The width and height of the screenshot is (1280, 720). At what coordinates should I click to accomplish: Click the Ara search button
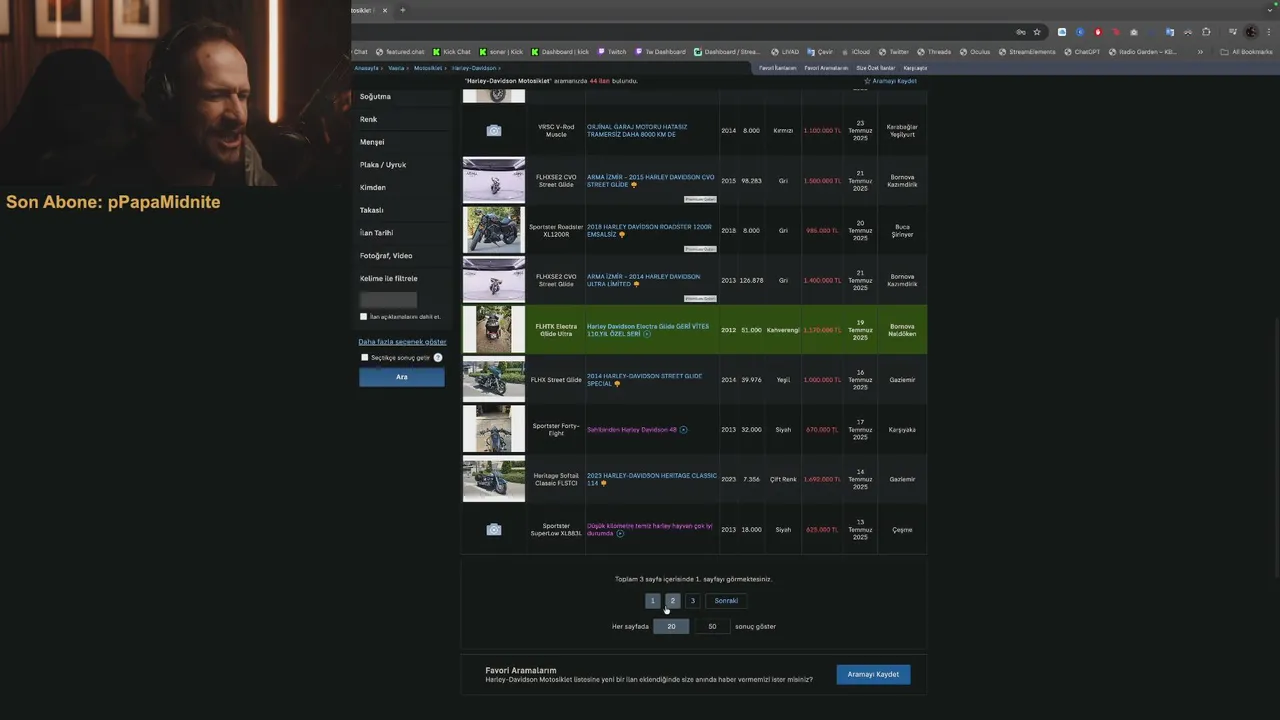[402, 377]
